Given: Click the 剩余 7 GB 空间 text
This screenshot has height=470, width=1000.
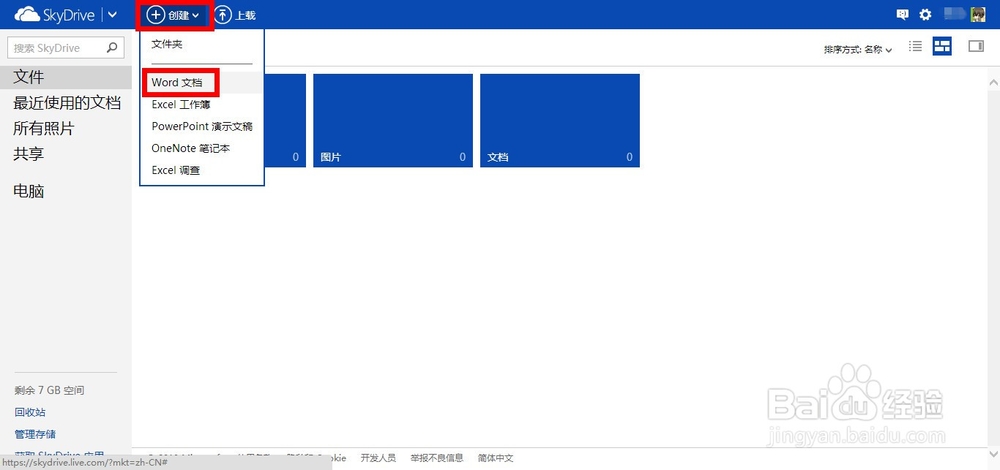Looking at the screenshot, I should point(49,390).
